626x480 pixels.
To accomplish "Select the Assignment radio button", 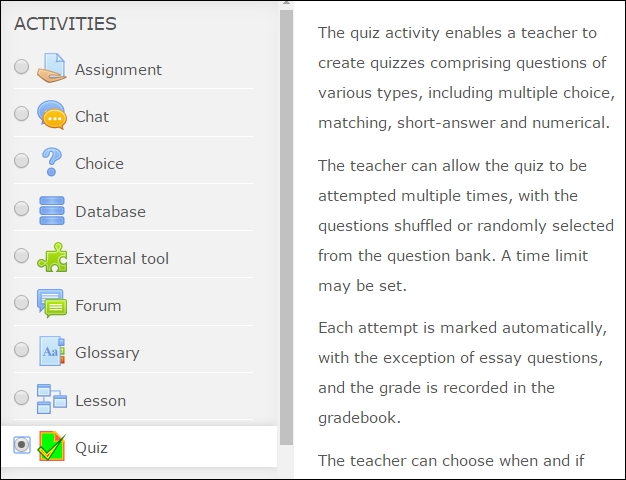I will click(x=22, y=67).
